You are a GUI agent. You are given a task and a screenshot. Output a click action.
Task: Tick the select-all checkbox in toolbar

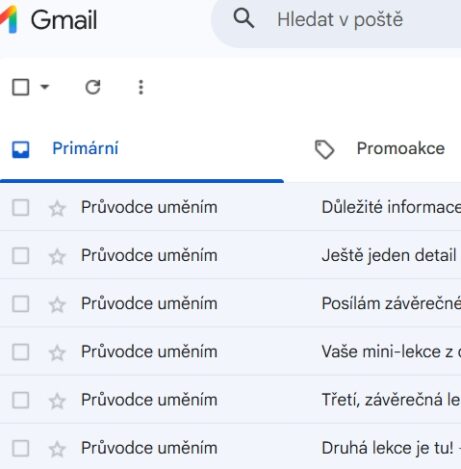[x=21, y=87]
